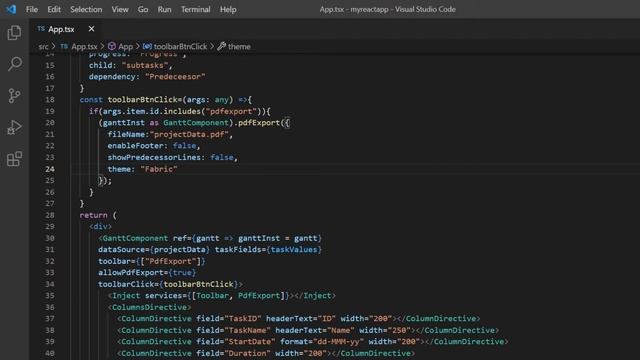Open the File menu

[x=32, y=9]
